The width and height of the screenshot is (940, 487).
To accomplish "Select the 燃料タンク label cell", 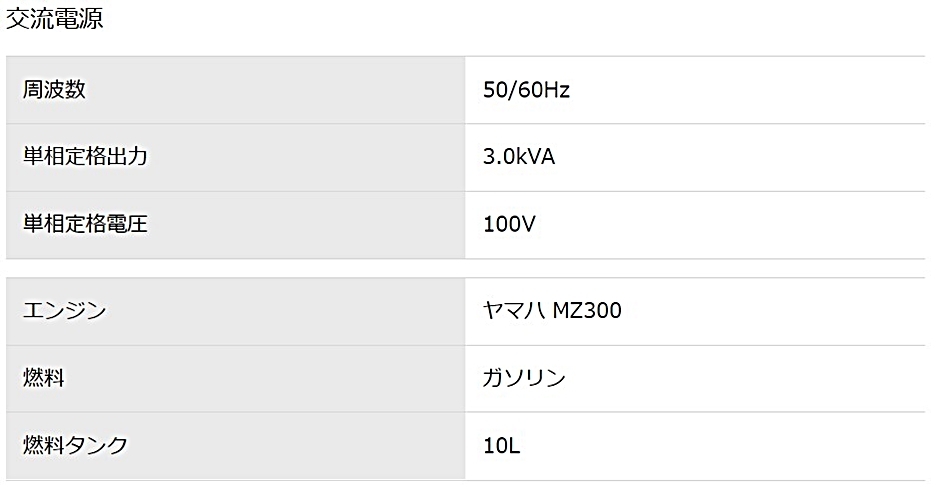I will click(236, 446).
